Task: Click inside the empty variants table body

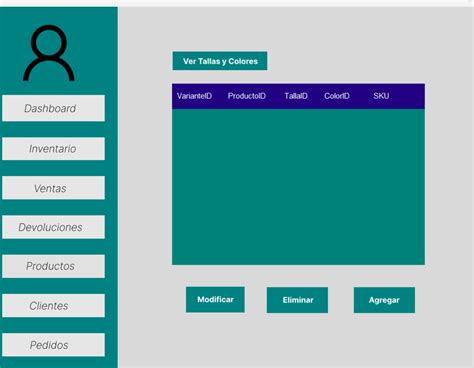Action: click(298, 187)
